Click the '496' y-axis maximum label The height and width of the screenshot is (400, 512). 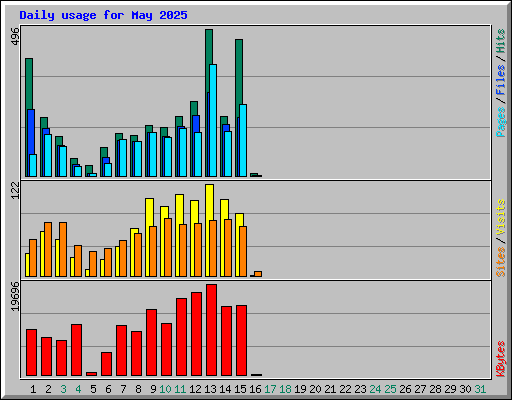15,36
